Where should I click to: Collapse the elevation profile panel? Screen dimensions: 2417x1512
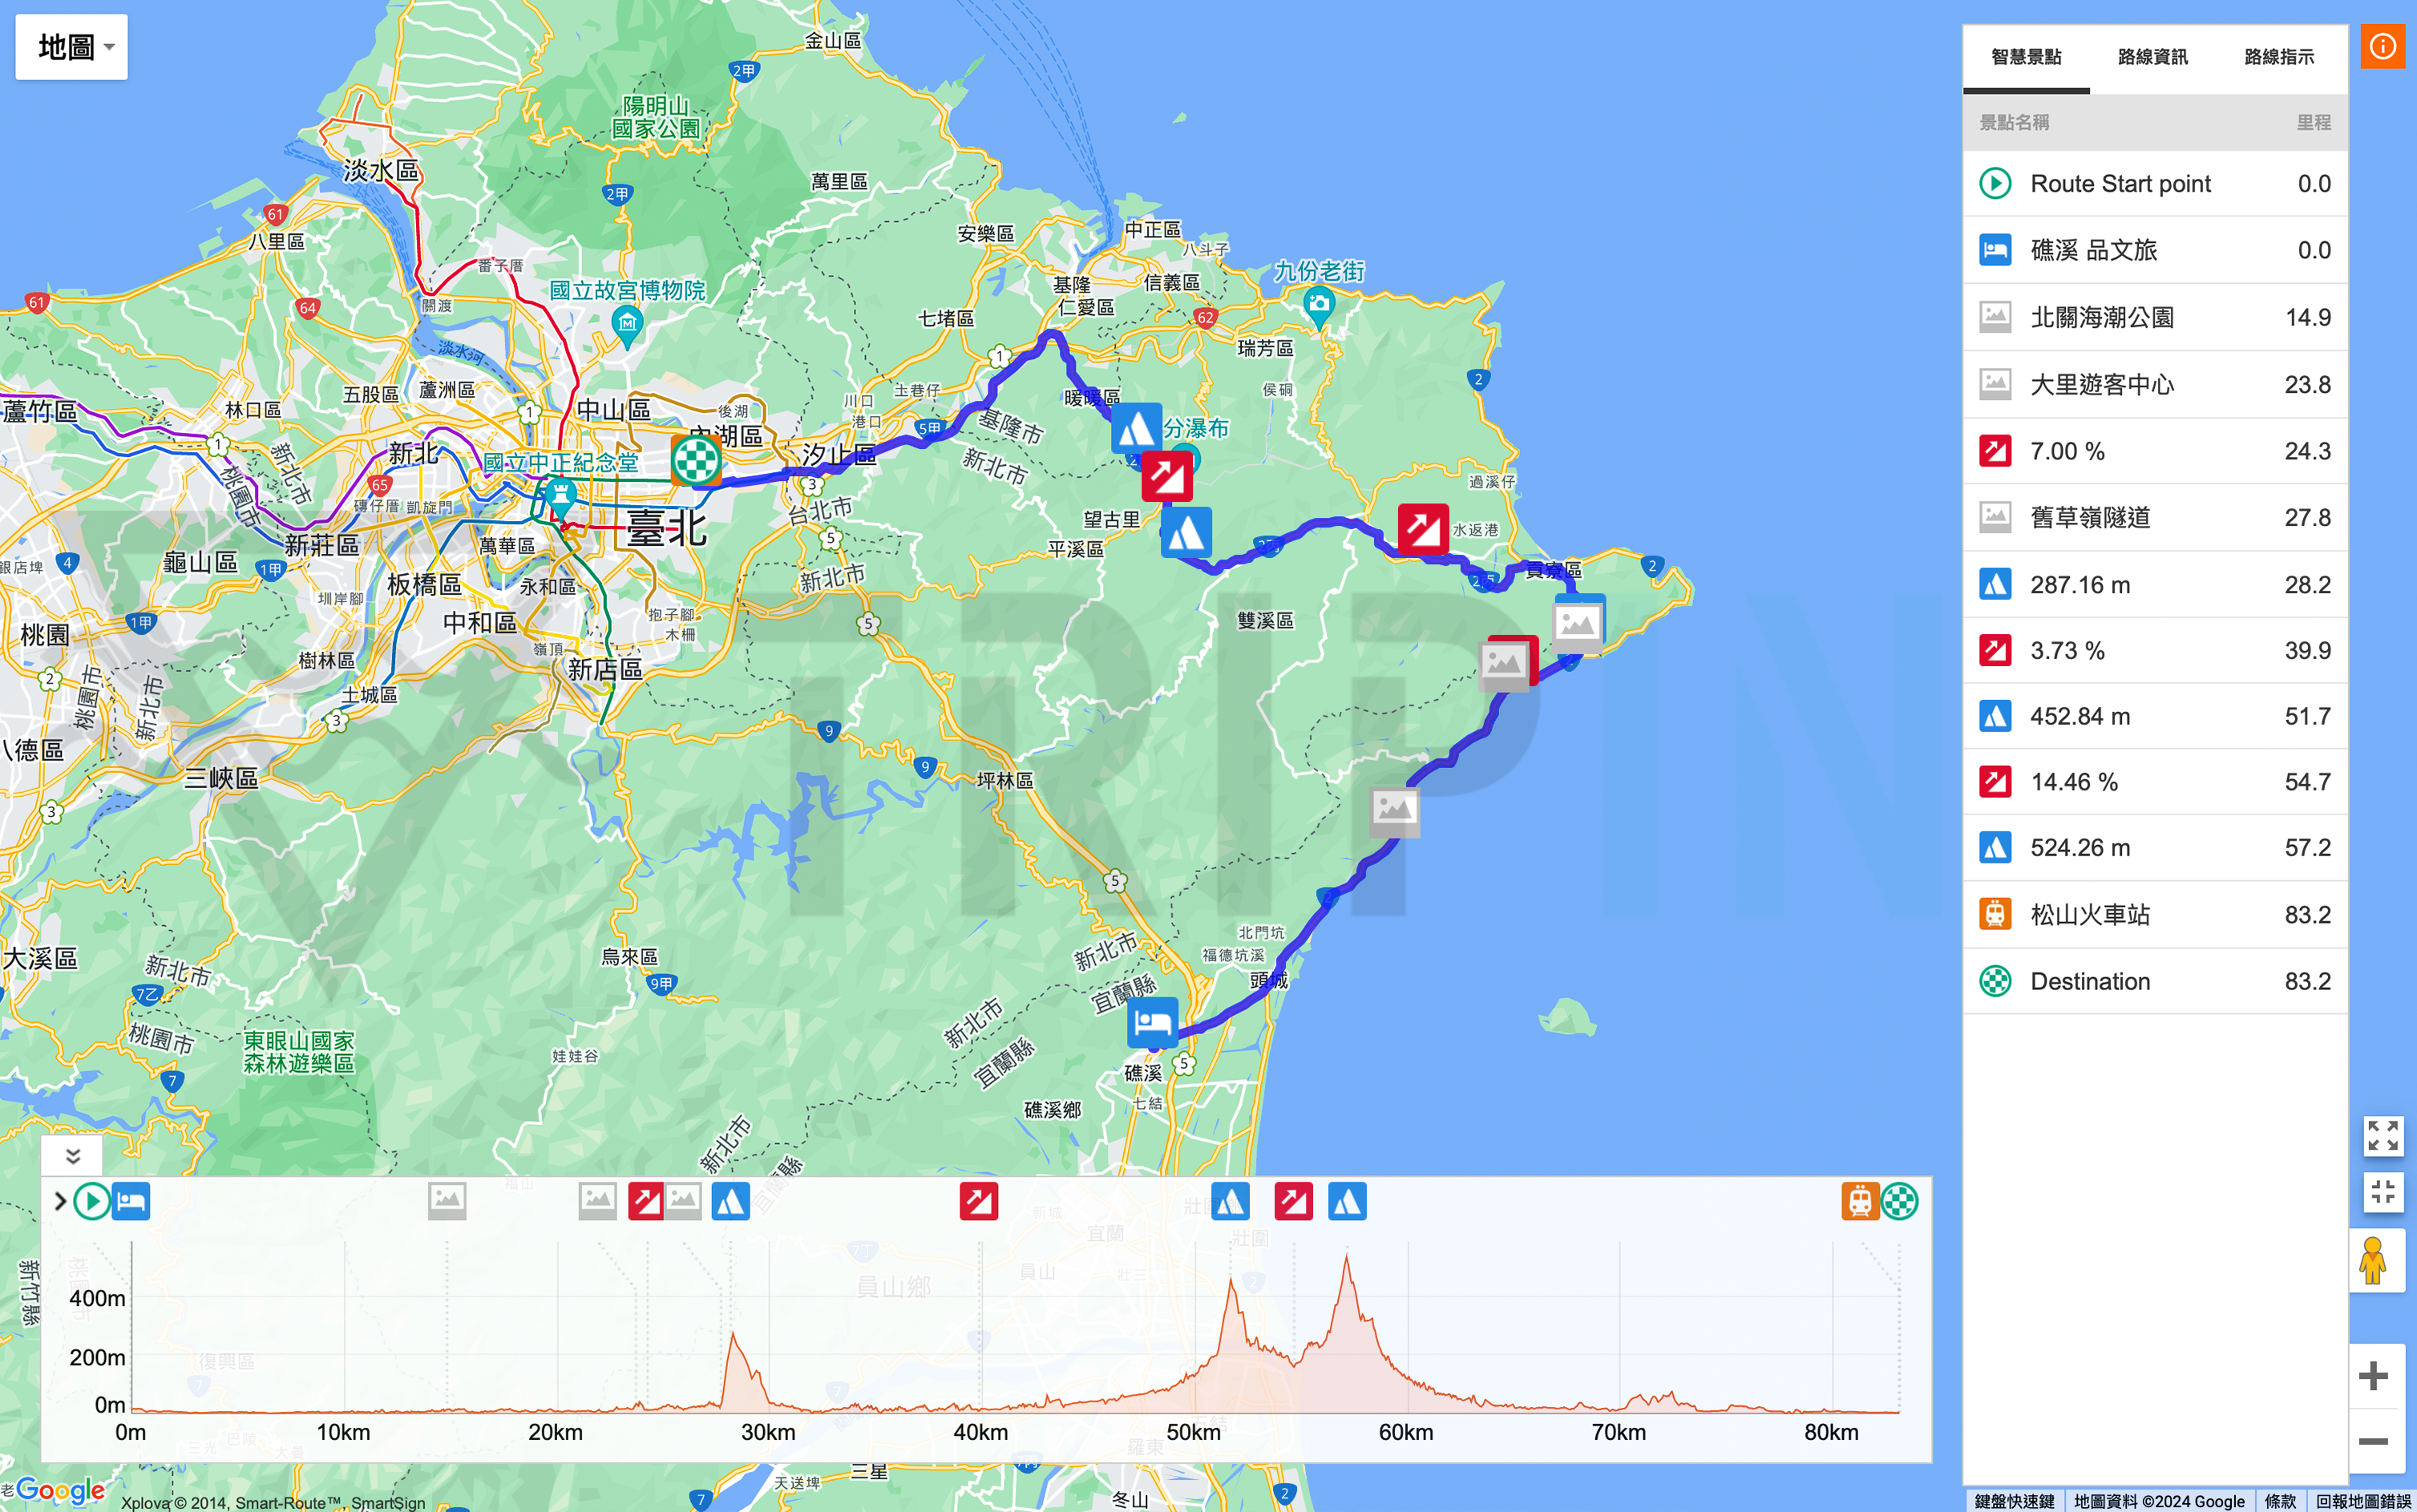[72, 1157]
